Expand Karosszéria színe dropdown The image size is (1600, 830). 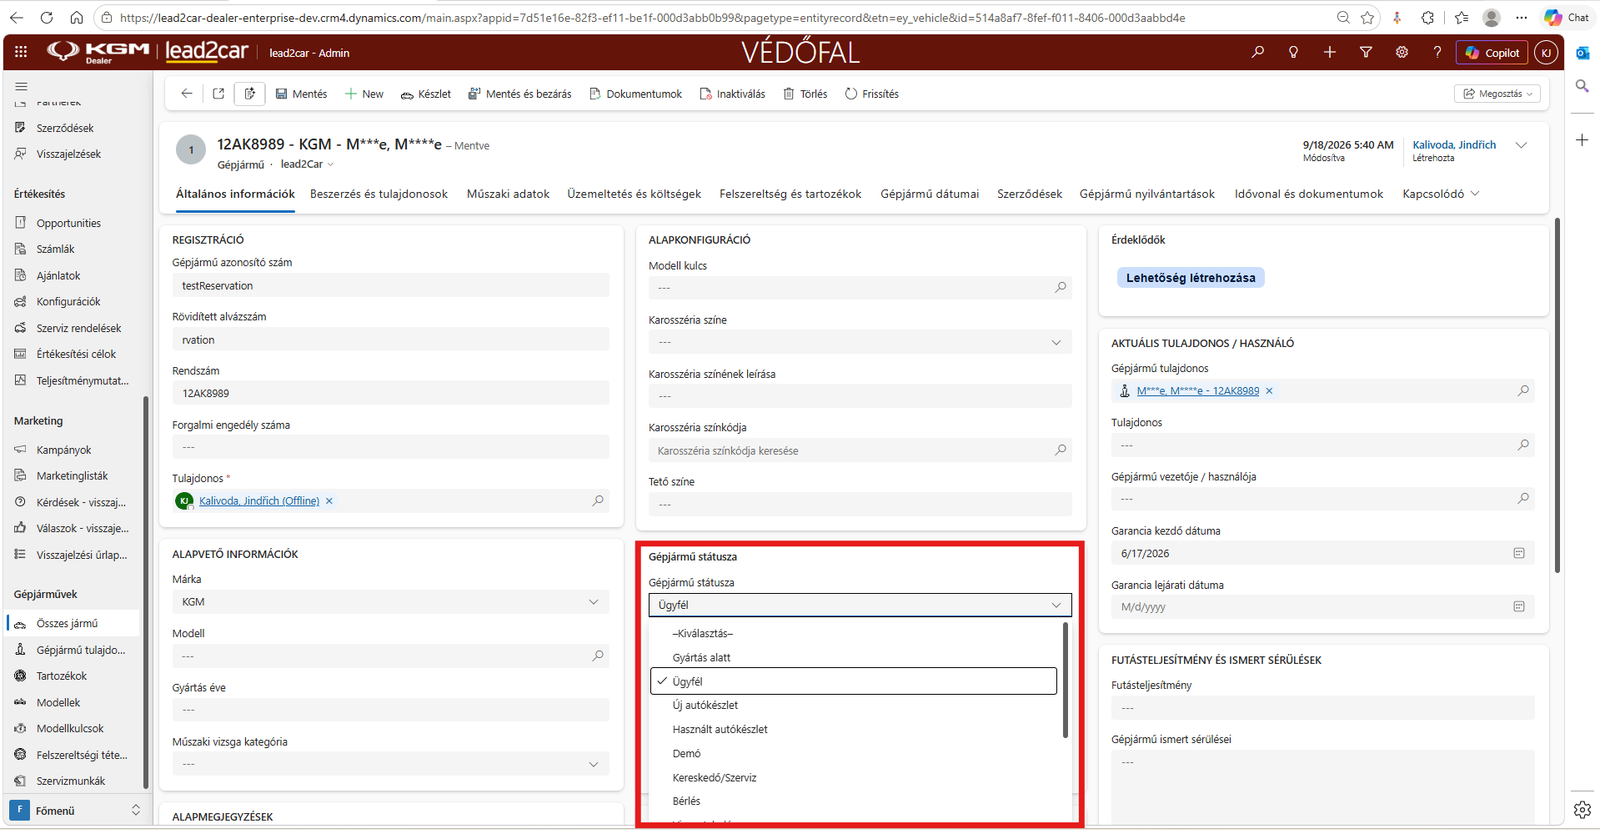tap(1056, 342)
